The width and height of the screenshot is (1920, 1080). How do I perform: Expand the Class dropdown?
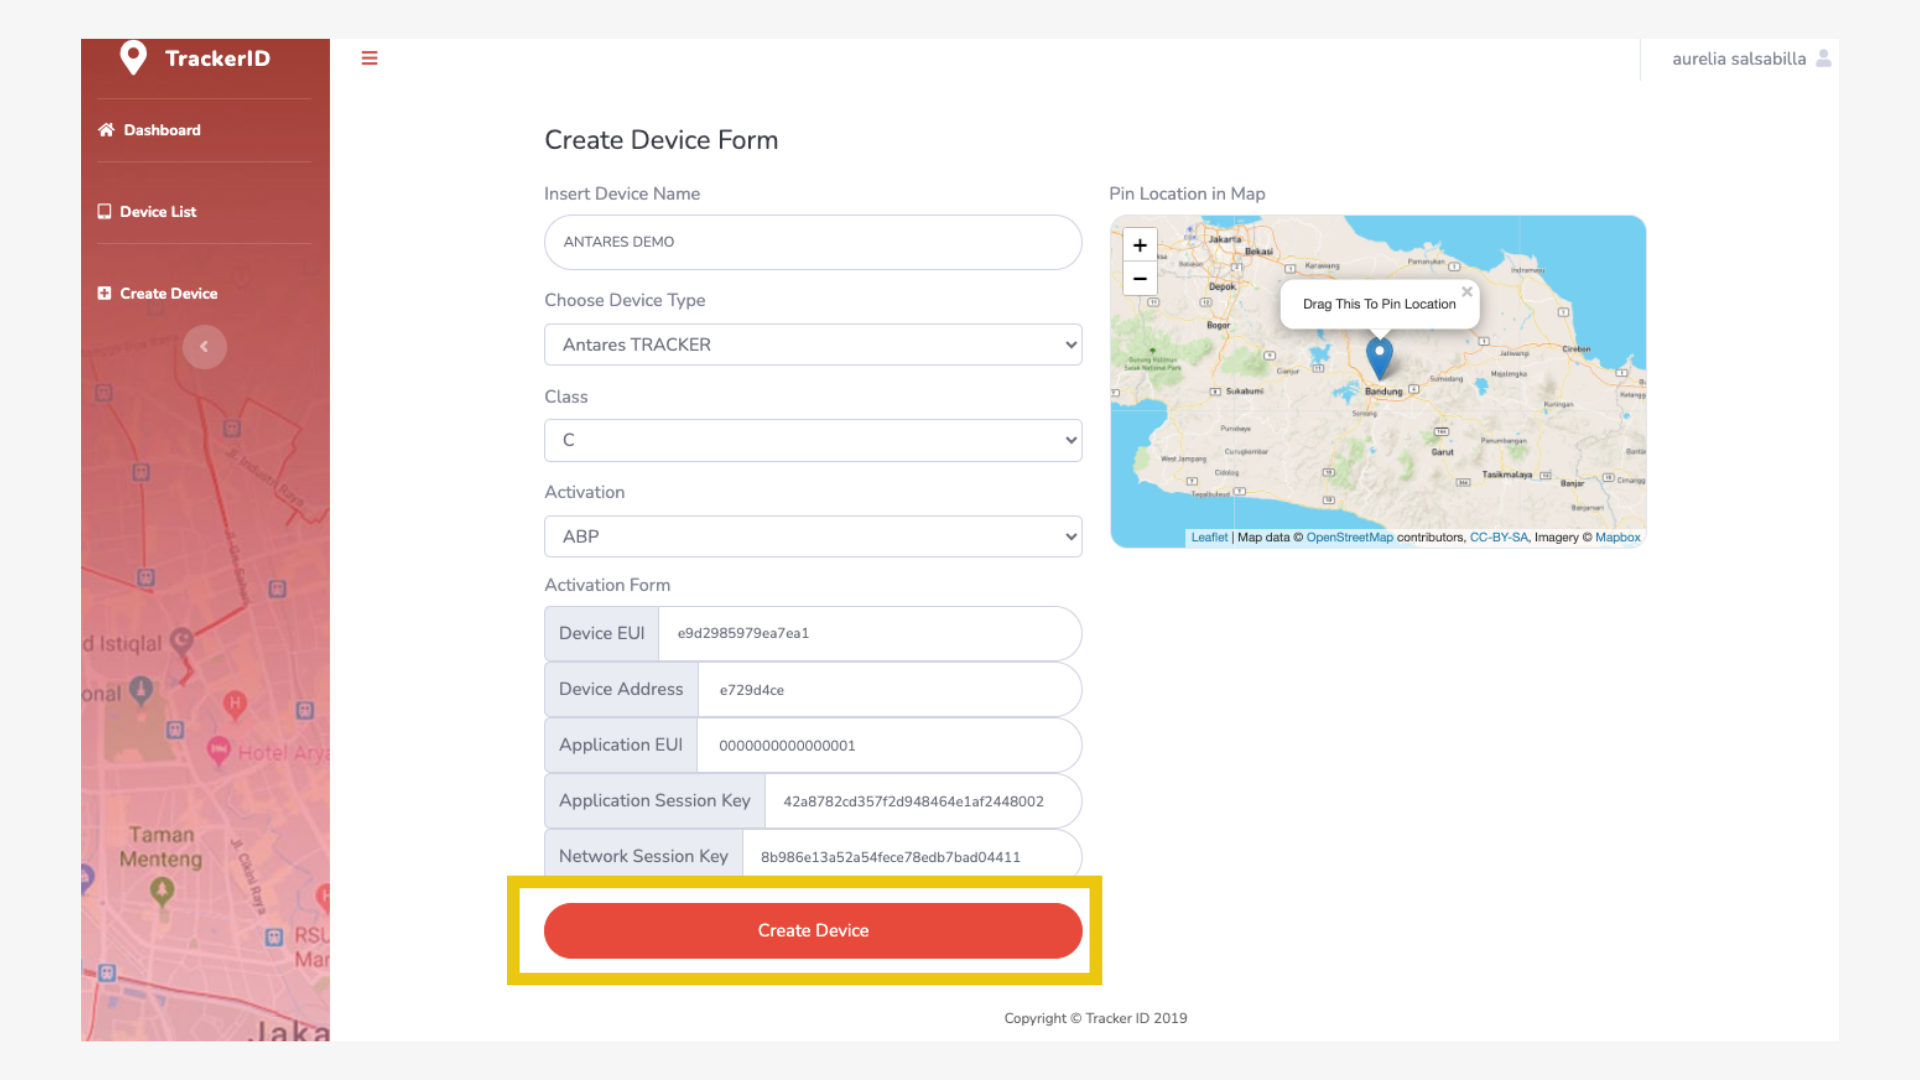(812, 440)
